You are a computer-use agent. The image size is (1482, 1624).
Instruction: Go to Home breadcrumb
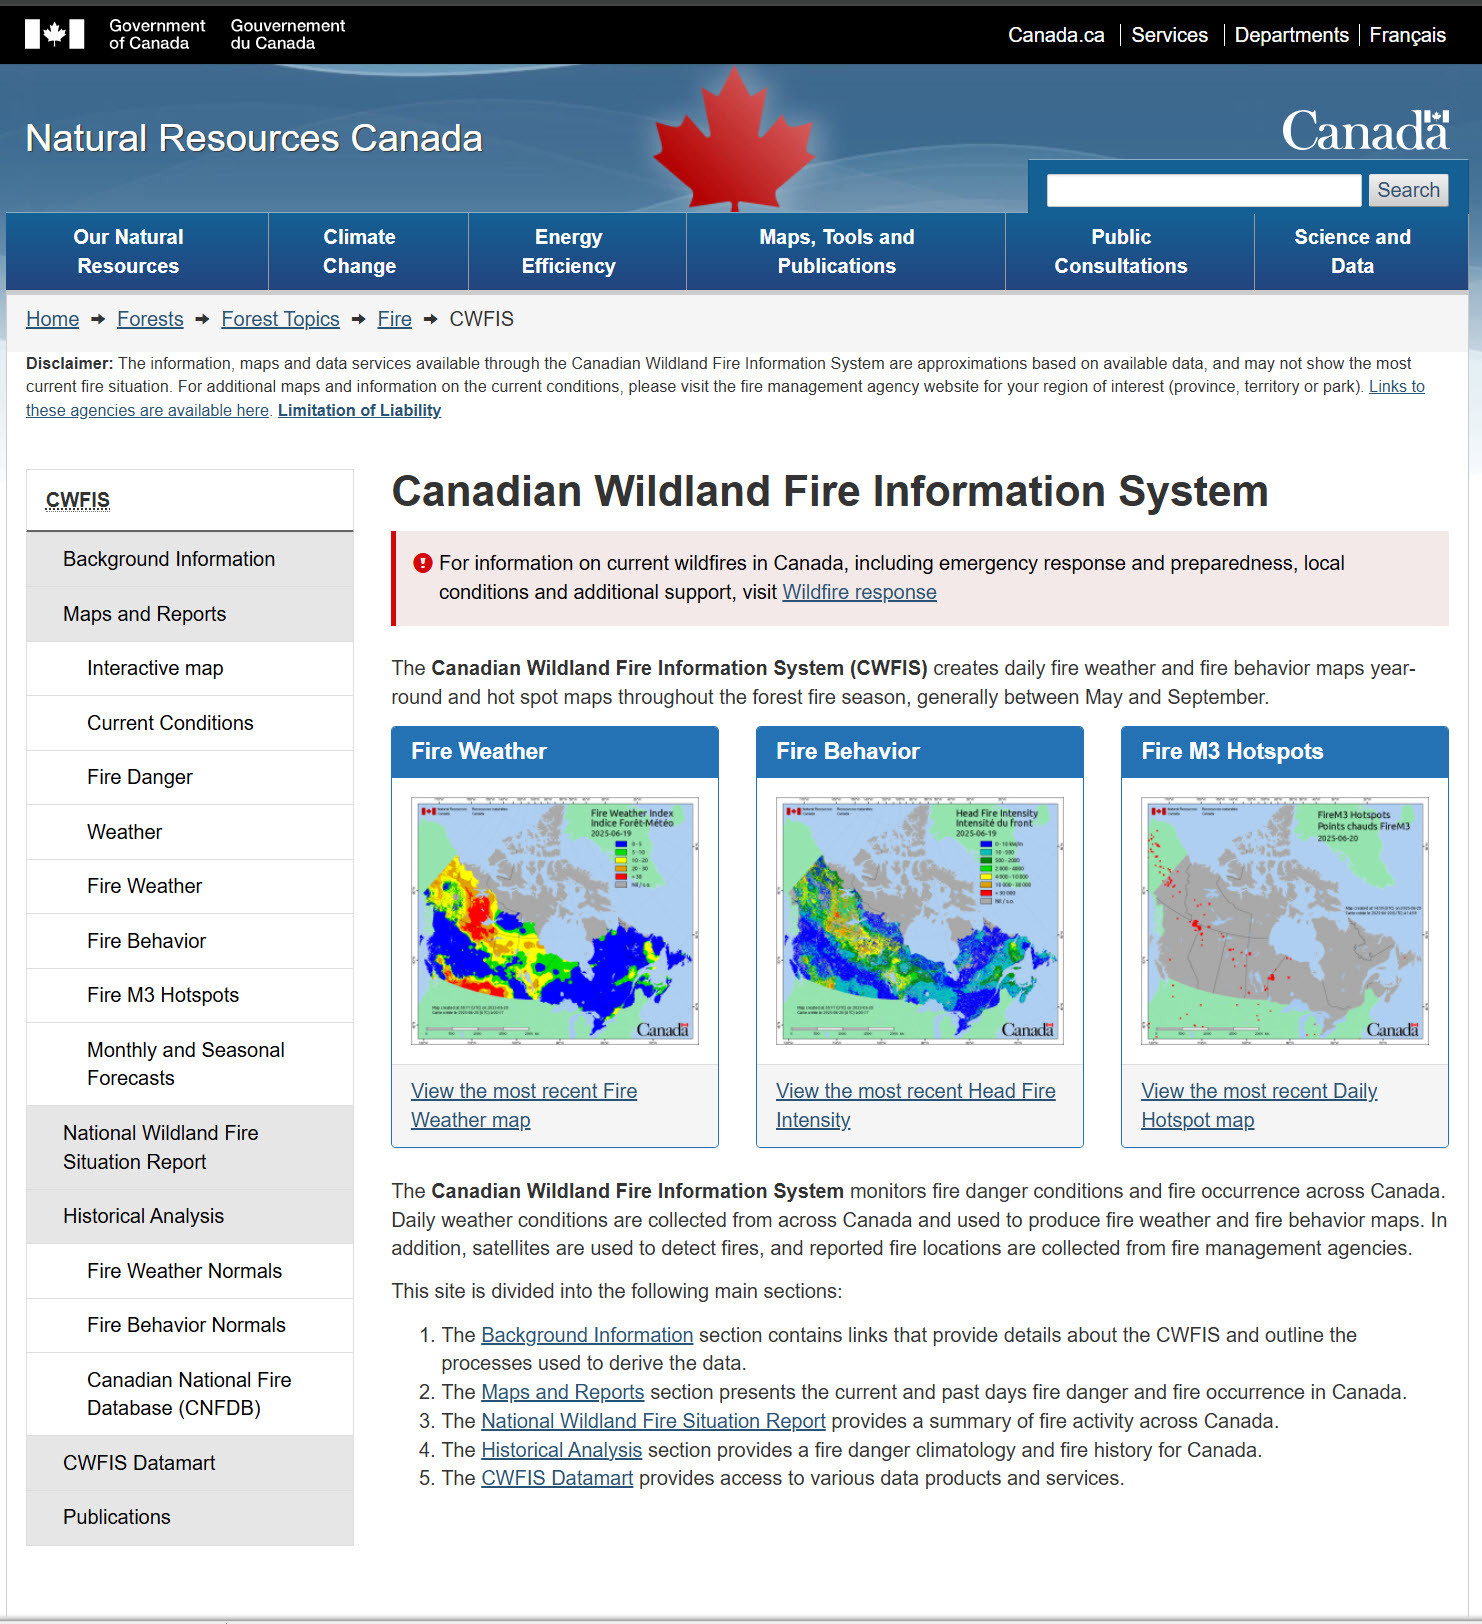point(52,319)
